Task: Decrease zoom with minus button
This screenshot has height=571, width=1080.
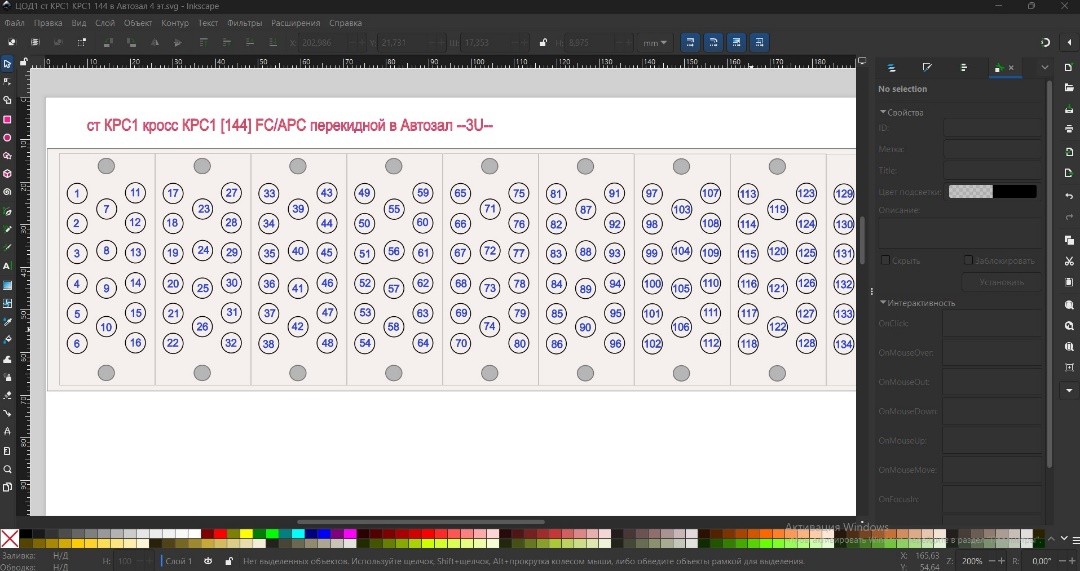Action: point(992,561)
